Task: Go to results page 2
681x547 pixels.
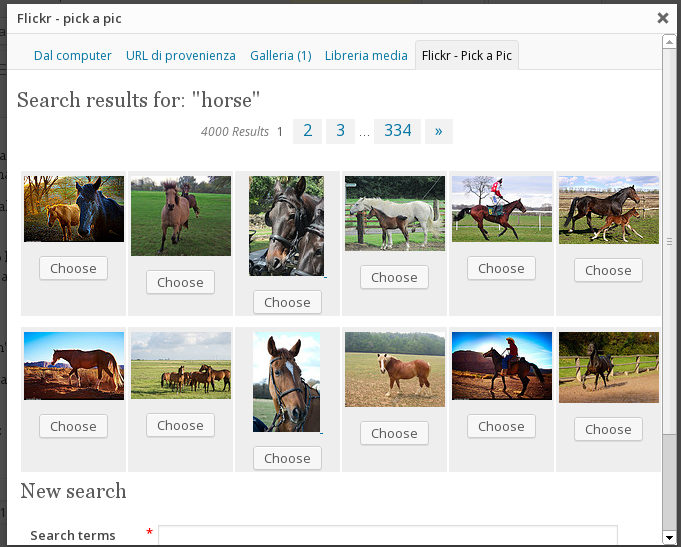Action: (307, 131)
